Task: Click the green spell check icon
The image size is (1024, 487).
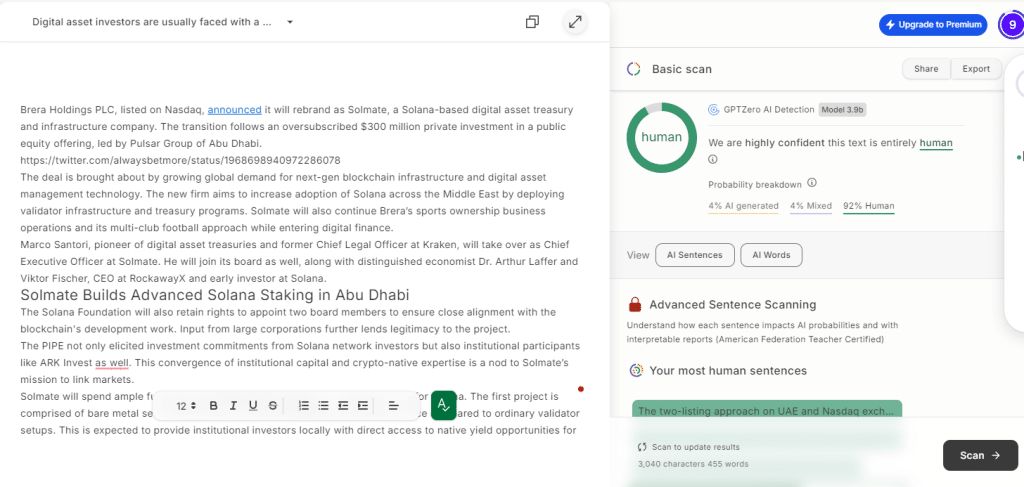Action: click(443, 405)
